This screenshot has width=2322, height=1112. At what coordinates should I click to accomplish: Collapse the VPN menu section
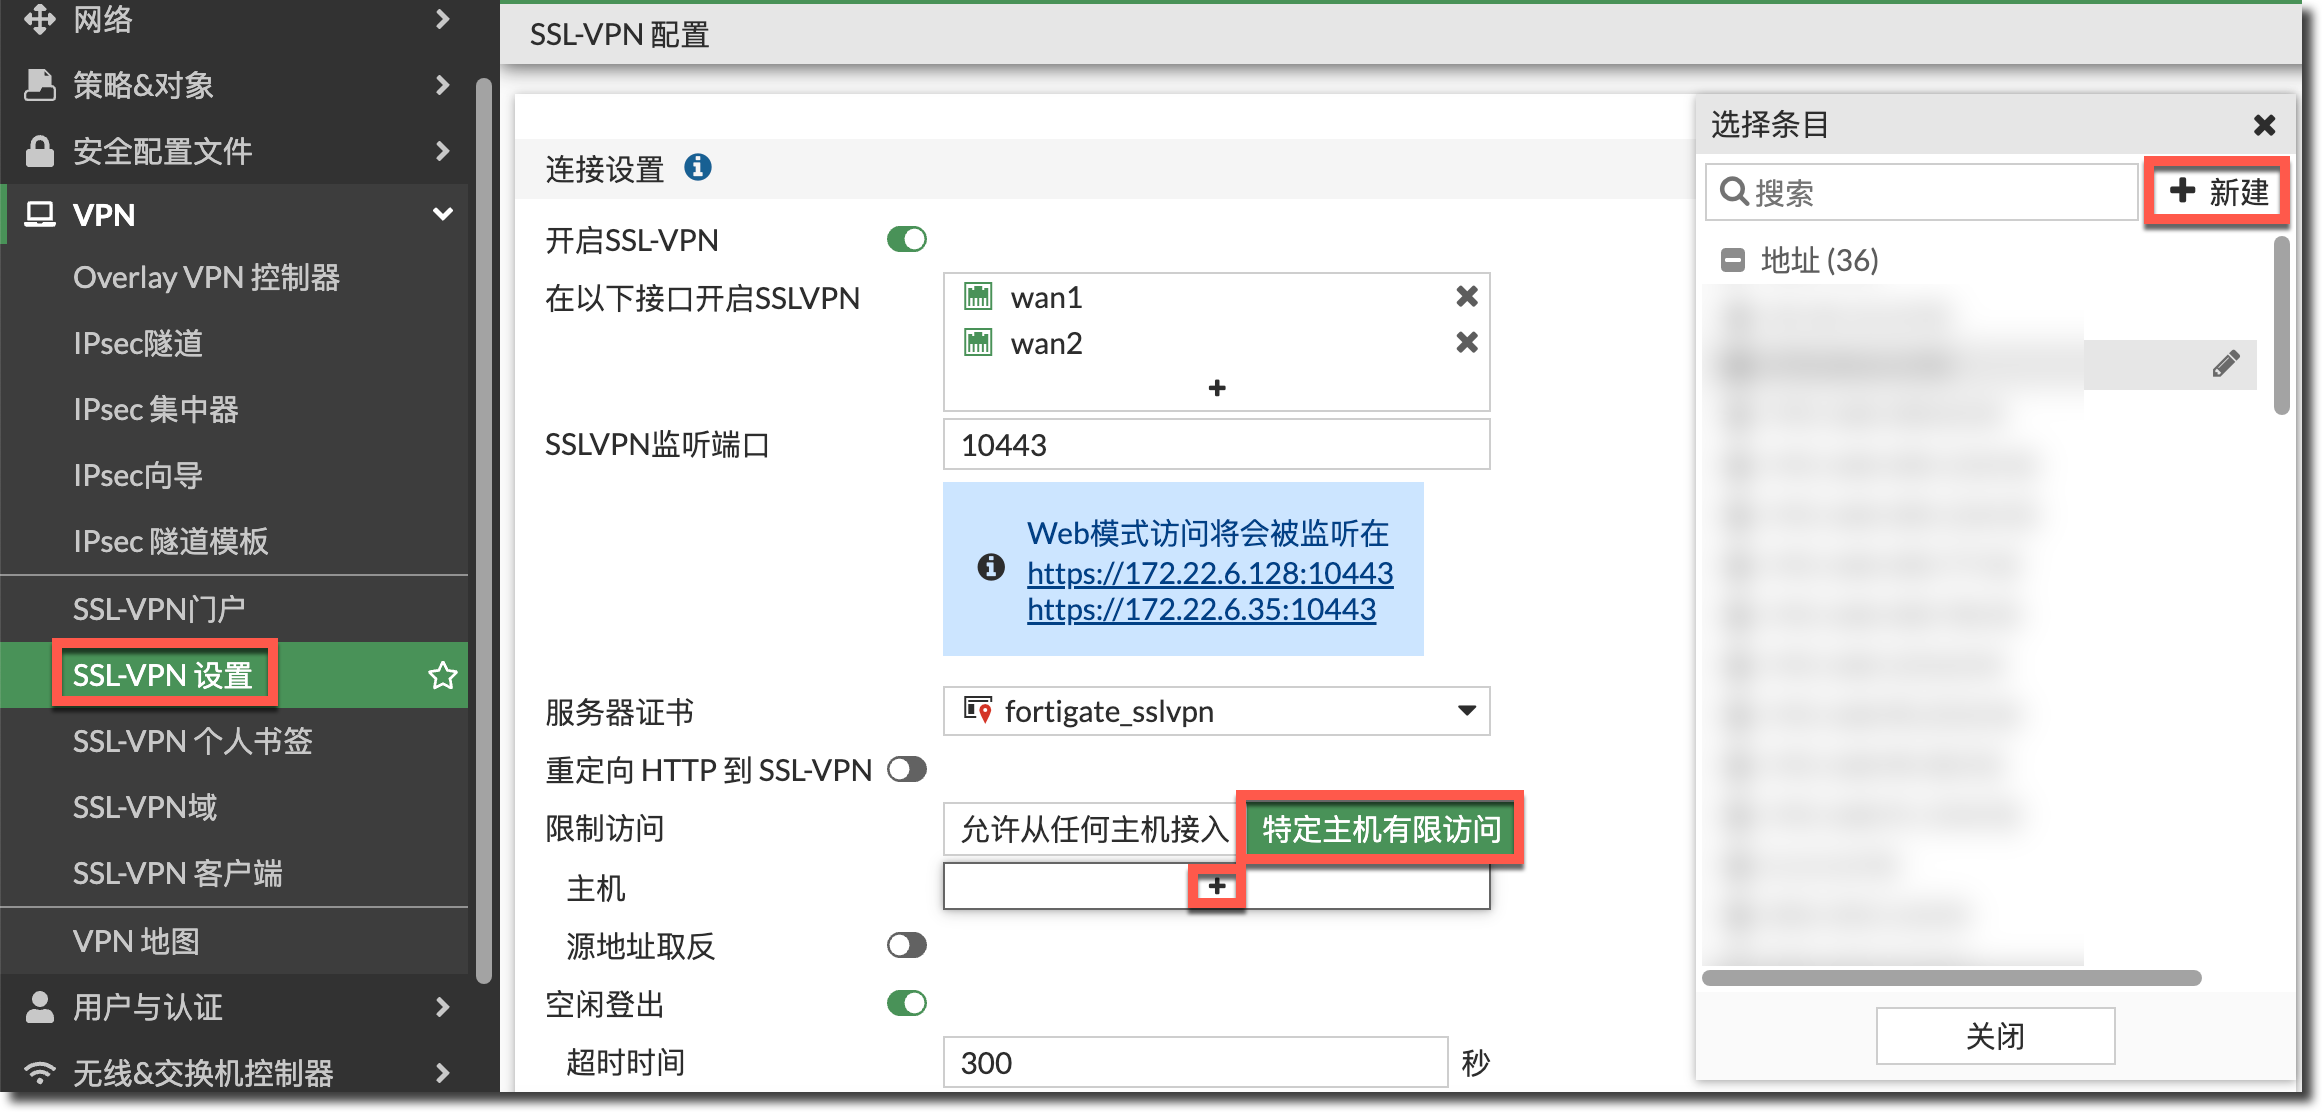[443, 214]
